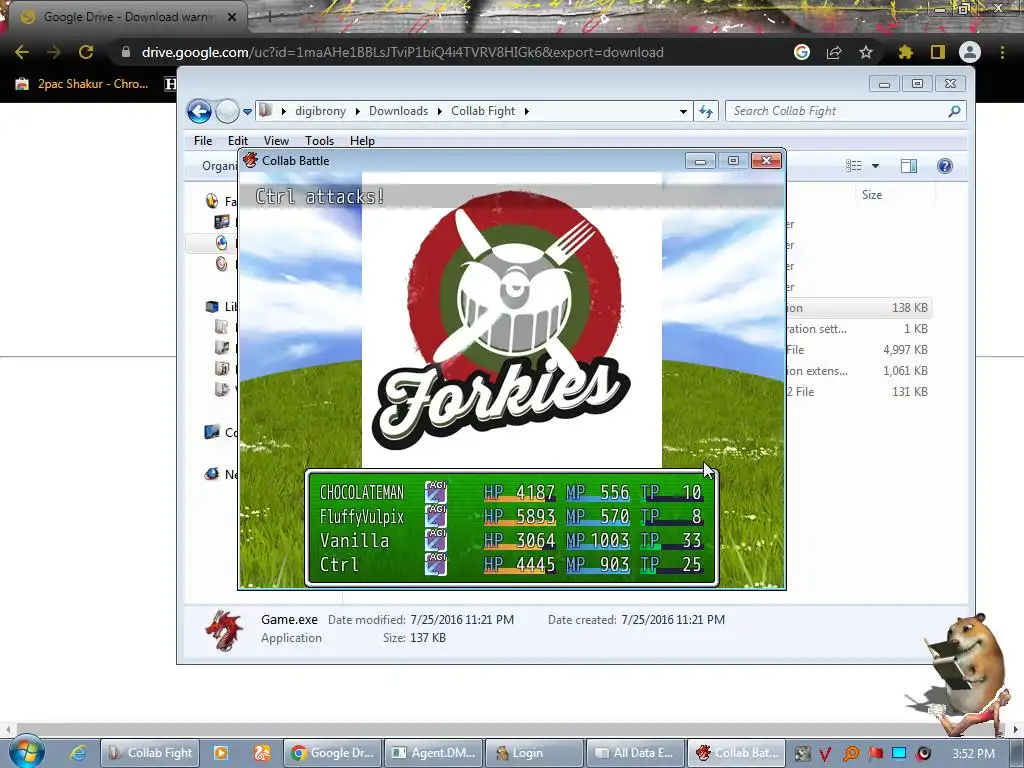Select the 1 KB configuration settings row
The image size is (1024, 768).
(x=857, y=328)
